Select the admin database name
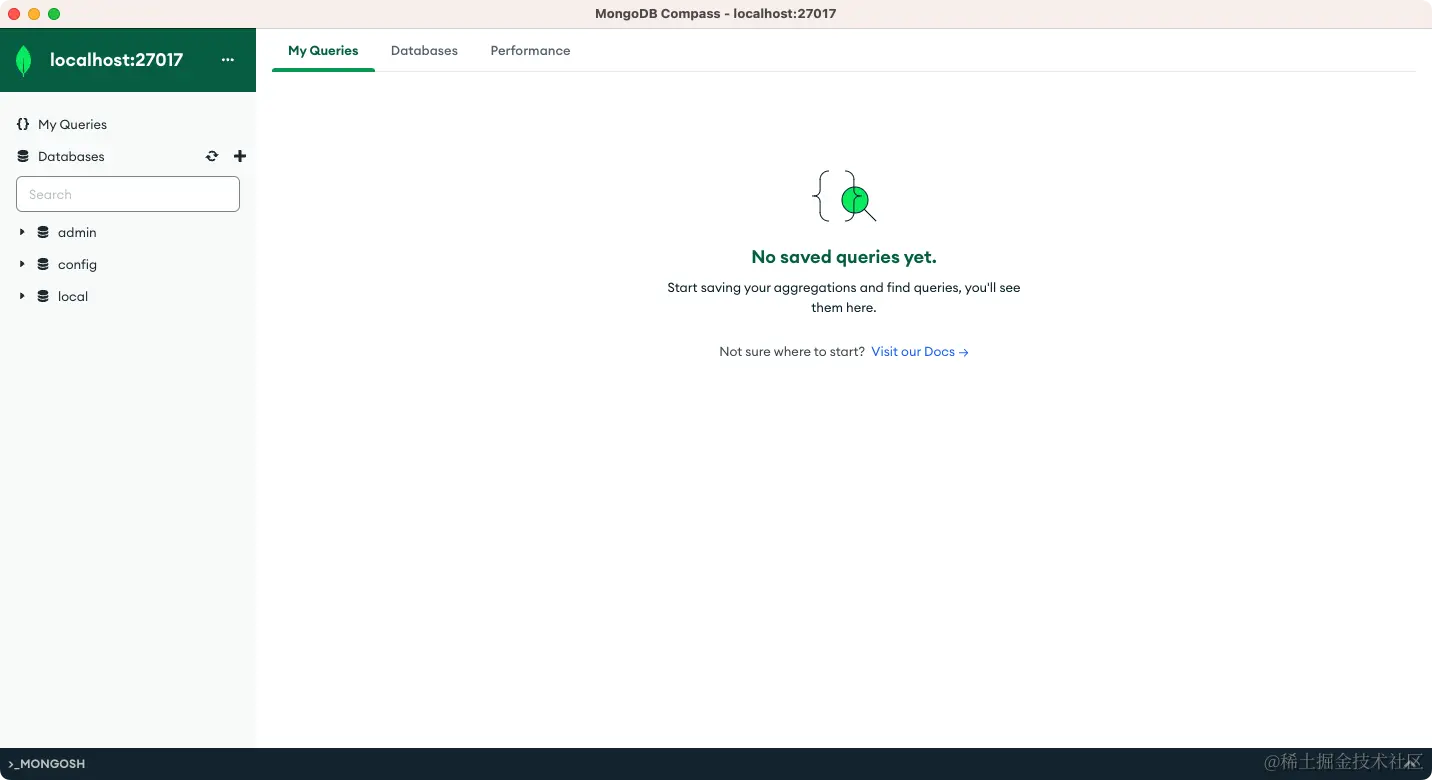This screenshot has height=780, width=1432. (x=77, y=232)
